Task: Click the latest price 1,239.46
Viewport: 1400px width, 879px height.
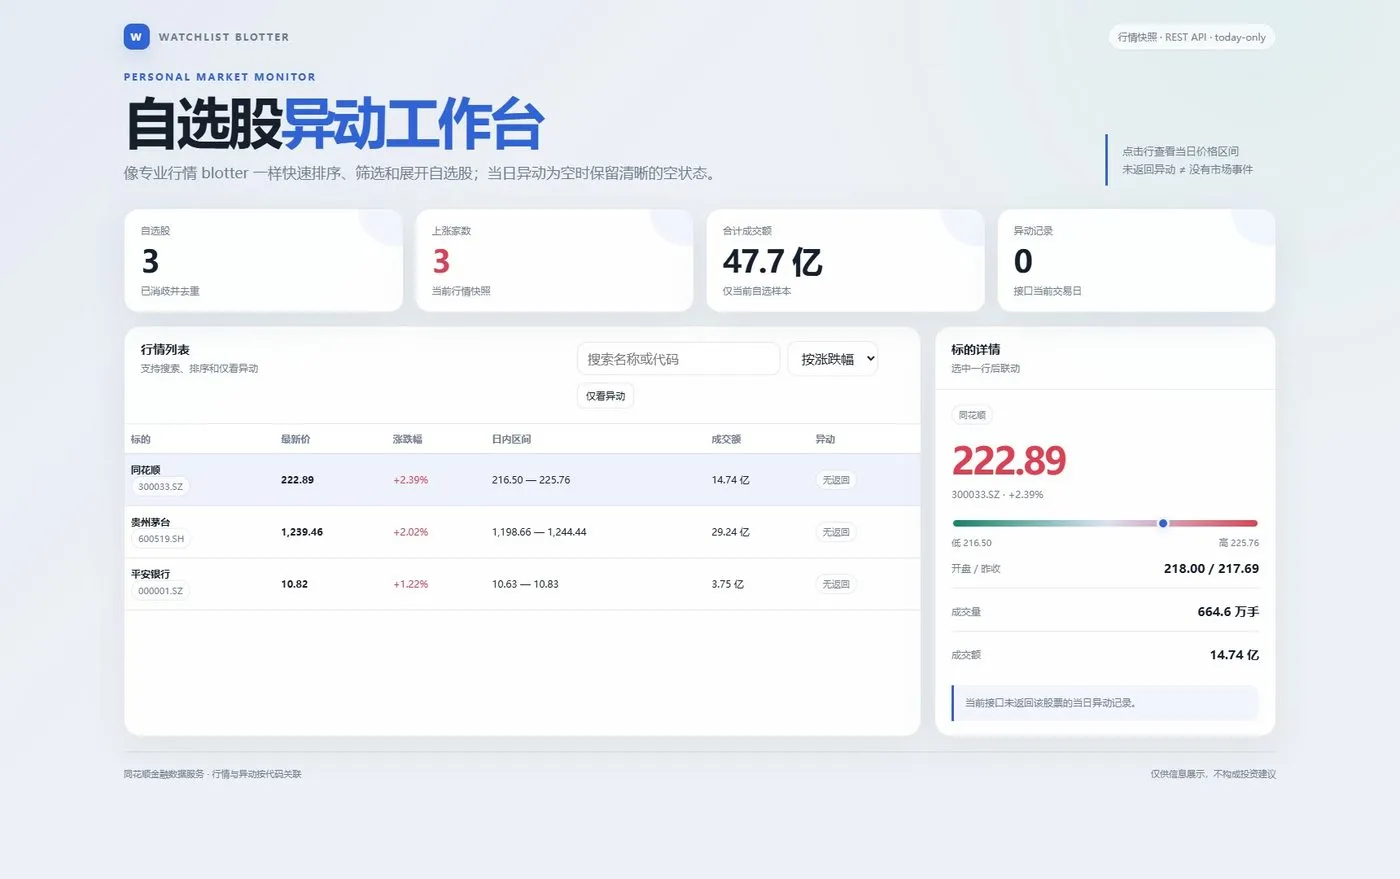Action: click(x=302, y=532)
